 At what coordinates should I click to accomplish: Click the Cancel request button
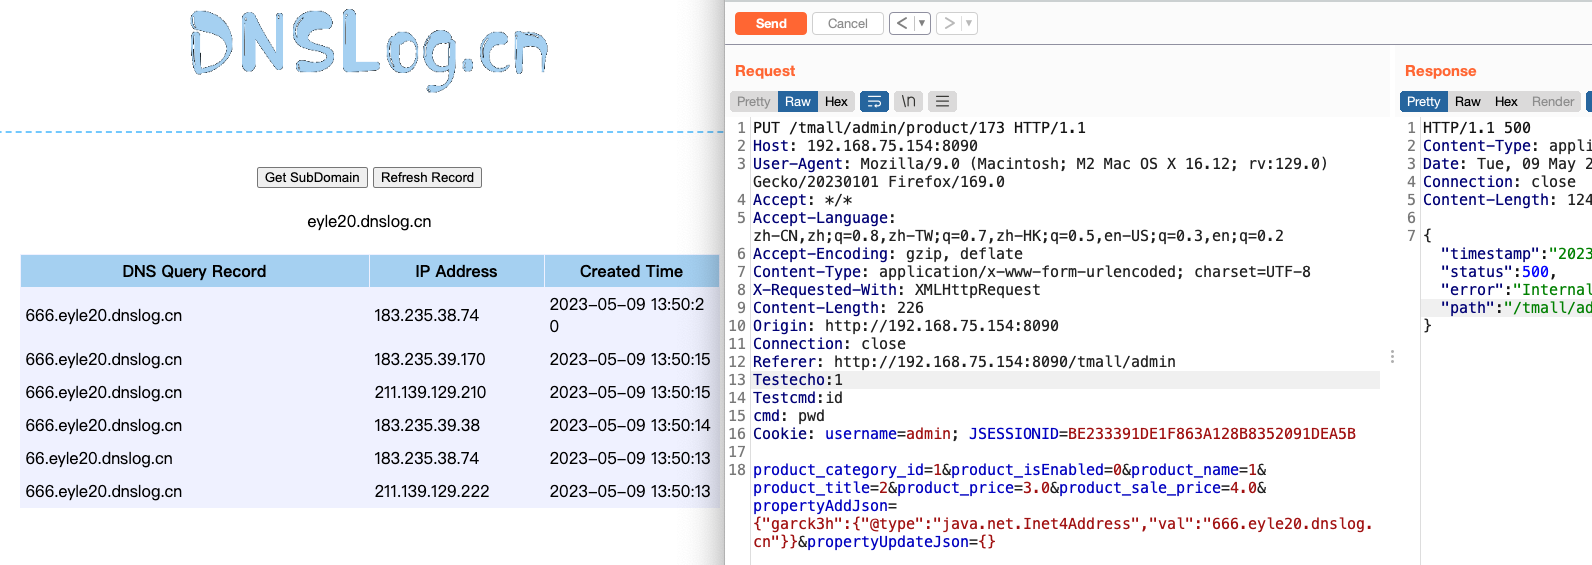pos(848,23)
